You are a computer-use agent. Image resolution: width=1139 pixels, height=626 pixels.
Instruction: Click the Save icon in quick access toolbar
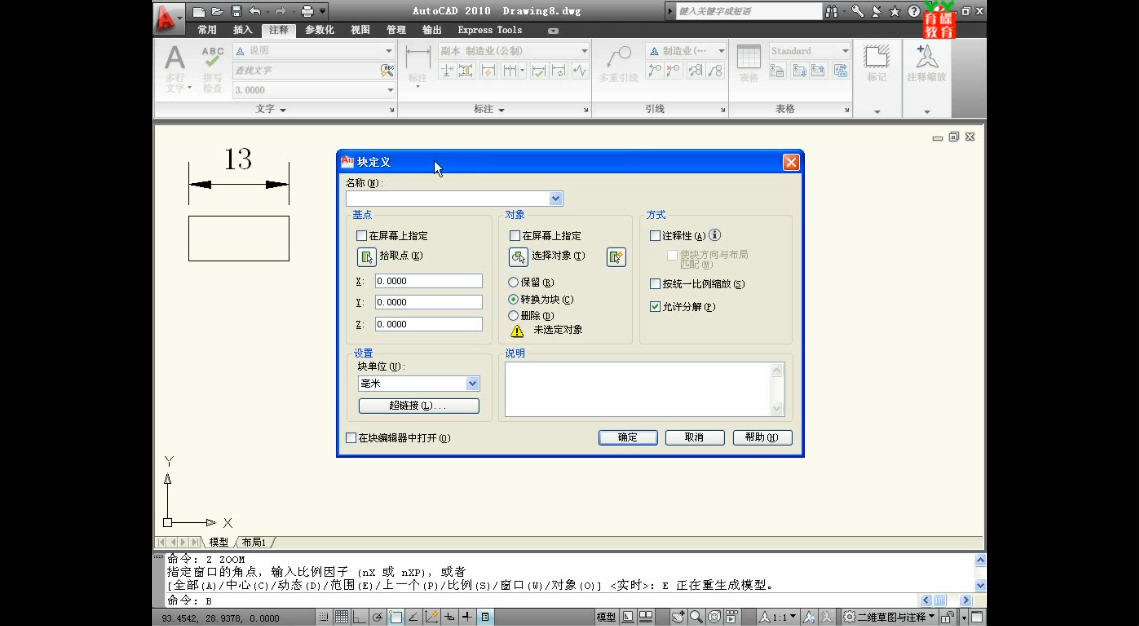(x=236, y=11)
